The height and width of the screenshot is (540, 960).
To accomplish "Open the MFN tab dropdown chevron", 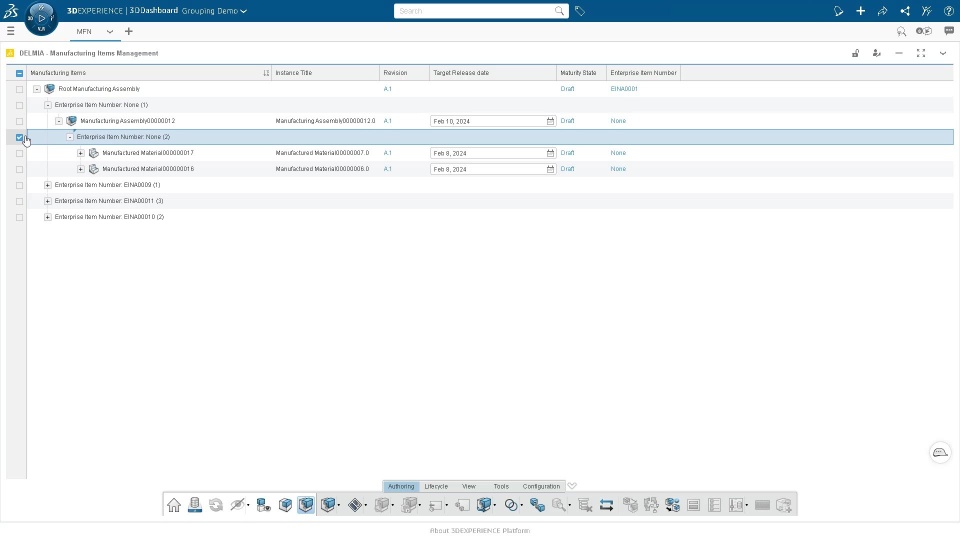I will [110, 31].
